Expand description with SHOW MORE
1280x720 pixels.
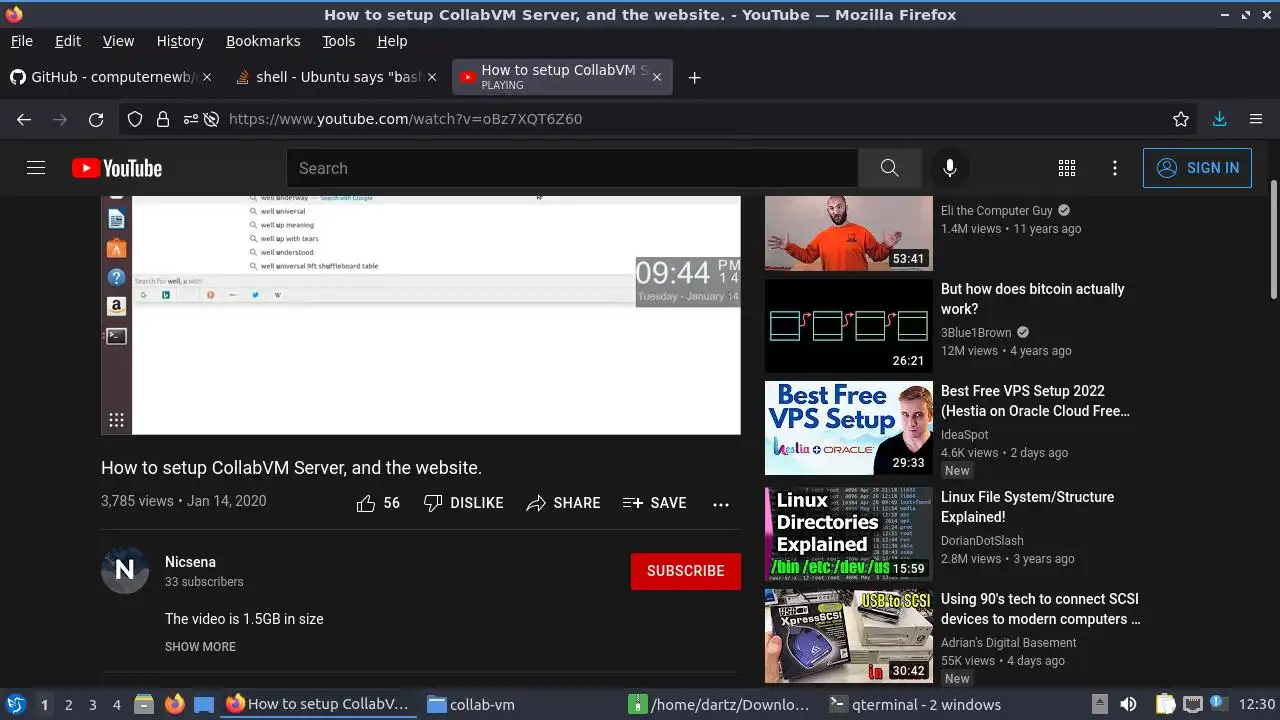click(x=200, y=647)
